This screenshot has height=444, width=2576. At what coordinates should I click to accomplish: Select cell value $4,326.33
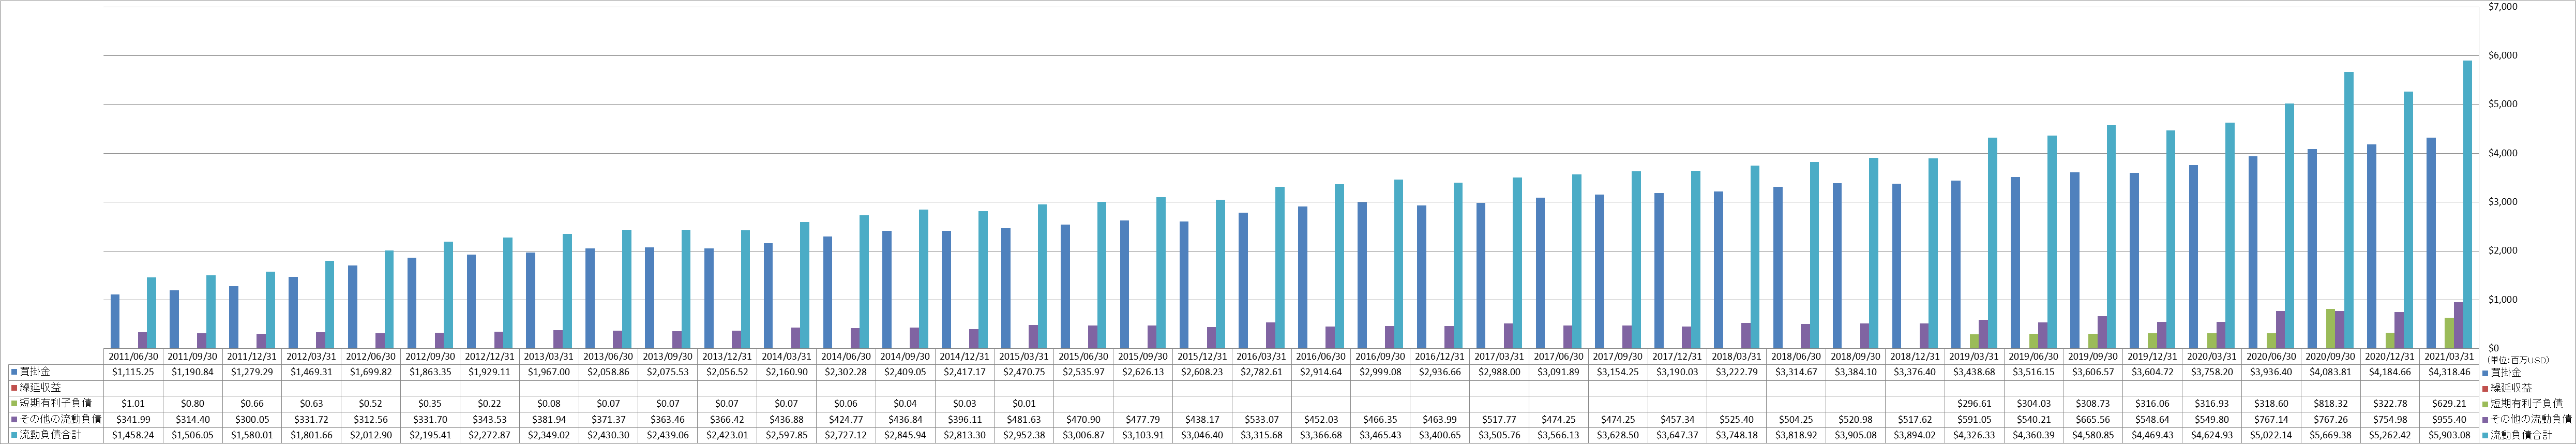[1974, 435]
